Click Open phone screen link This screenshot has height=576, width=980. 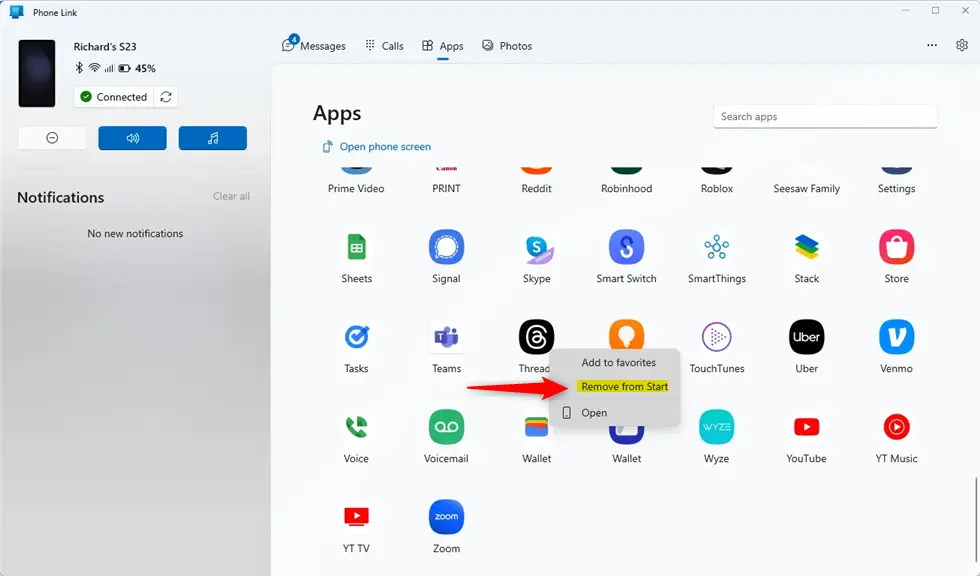(376, 147)
